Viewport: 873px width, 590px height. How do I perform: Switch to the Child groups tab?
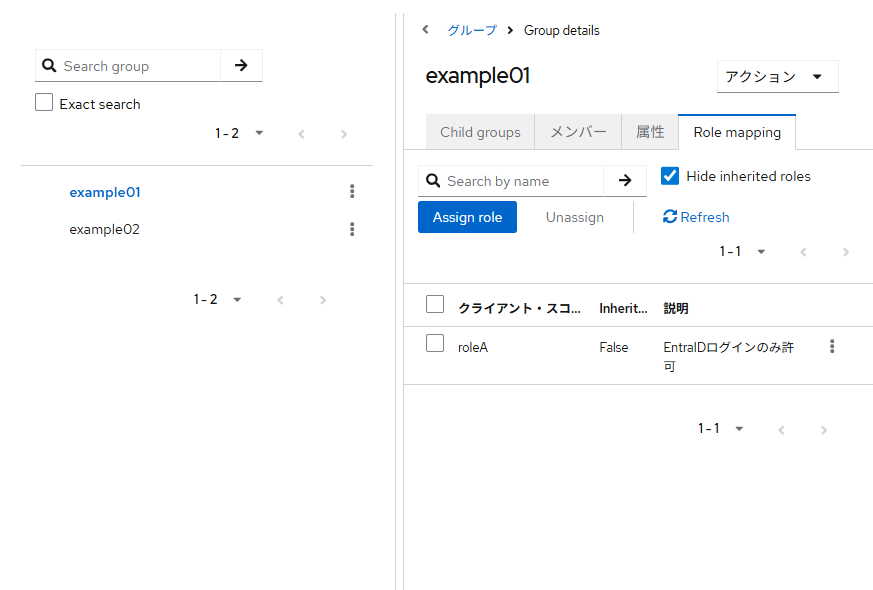[480, 132]
